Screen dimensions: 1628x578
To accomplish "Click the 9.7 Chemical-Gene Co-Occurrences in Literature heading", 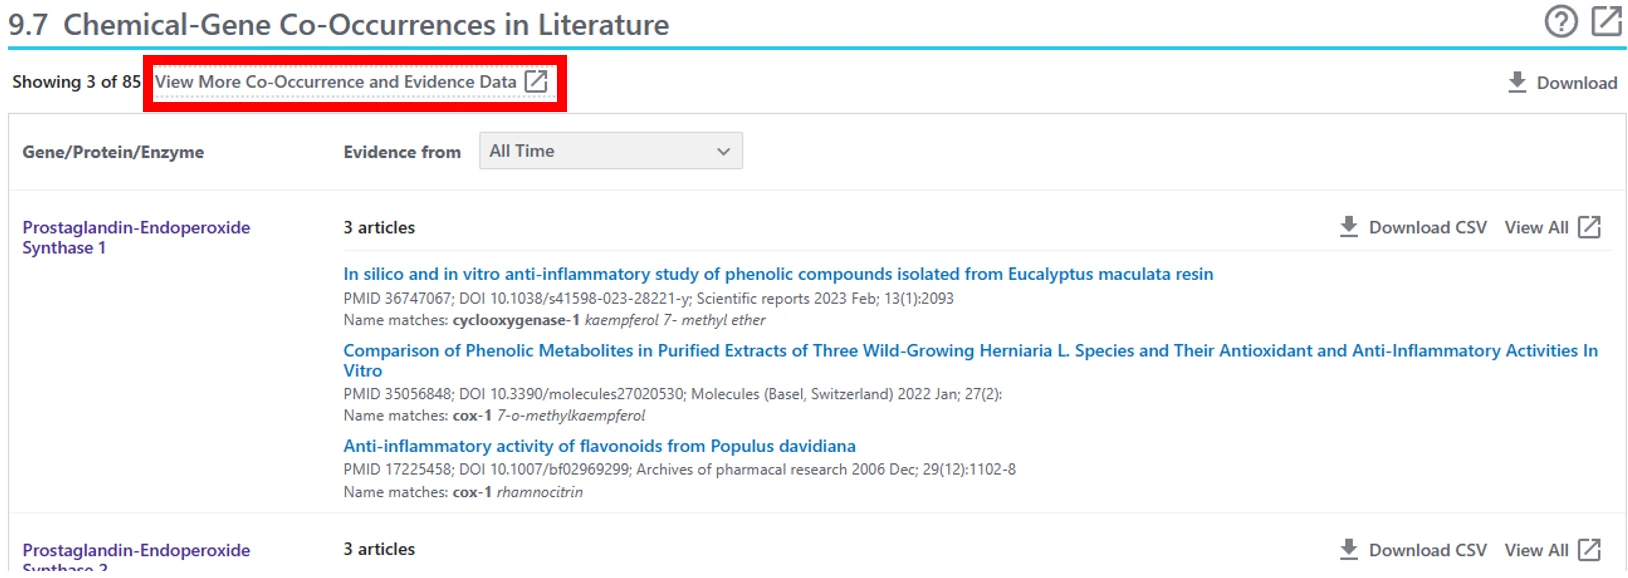I will (339, 24).
